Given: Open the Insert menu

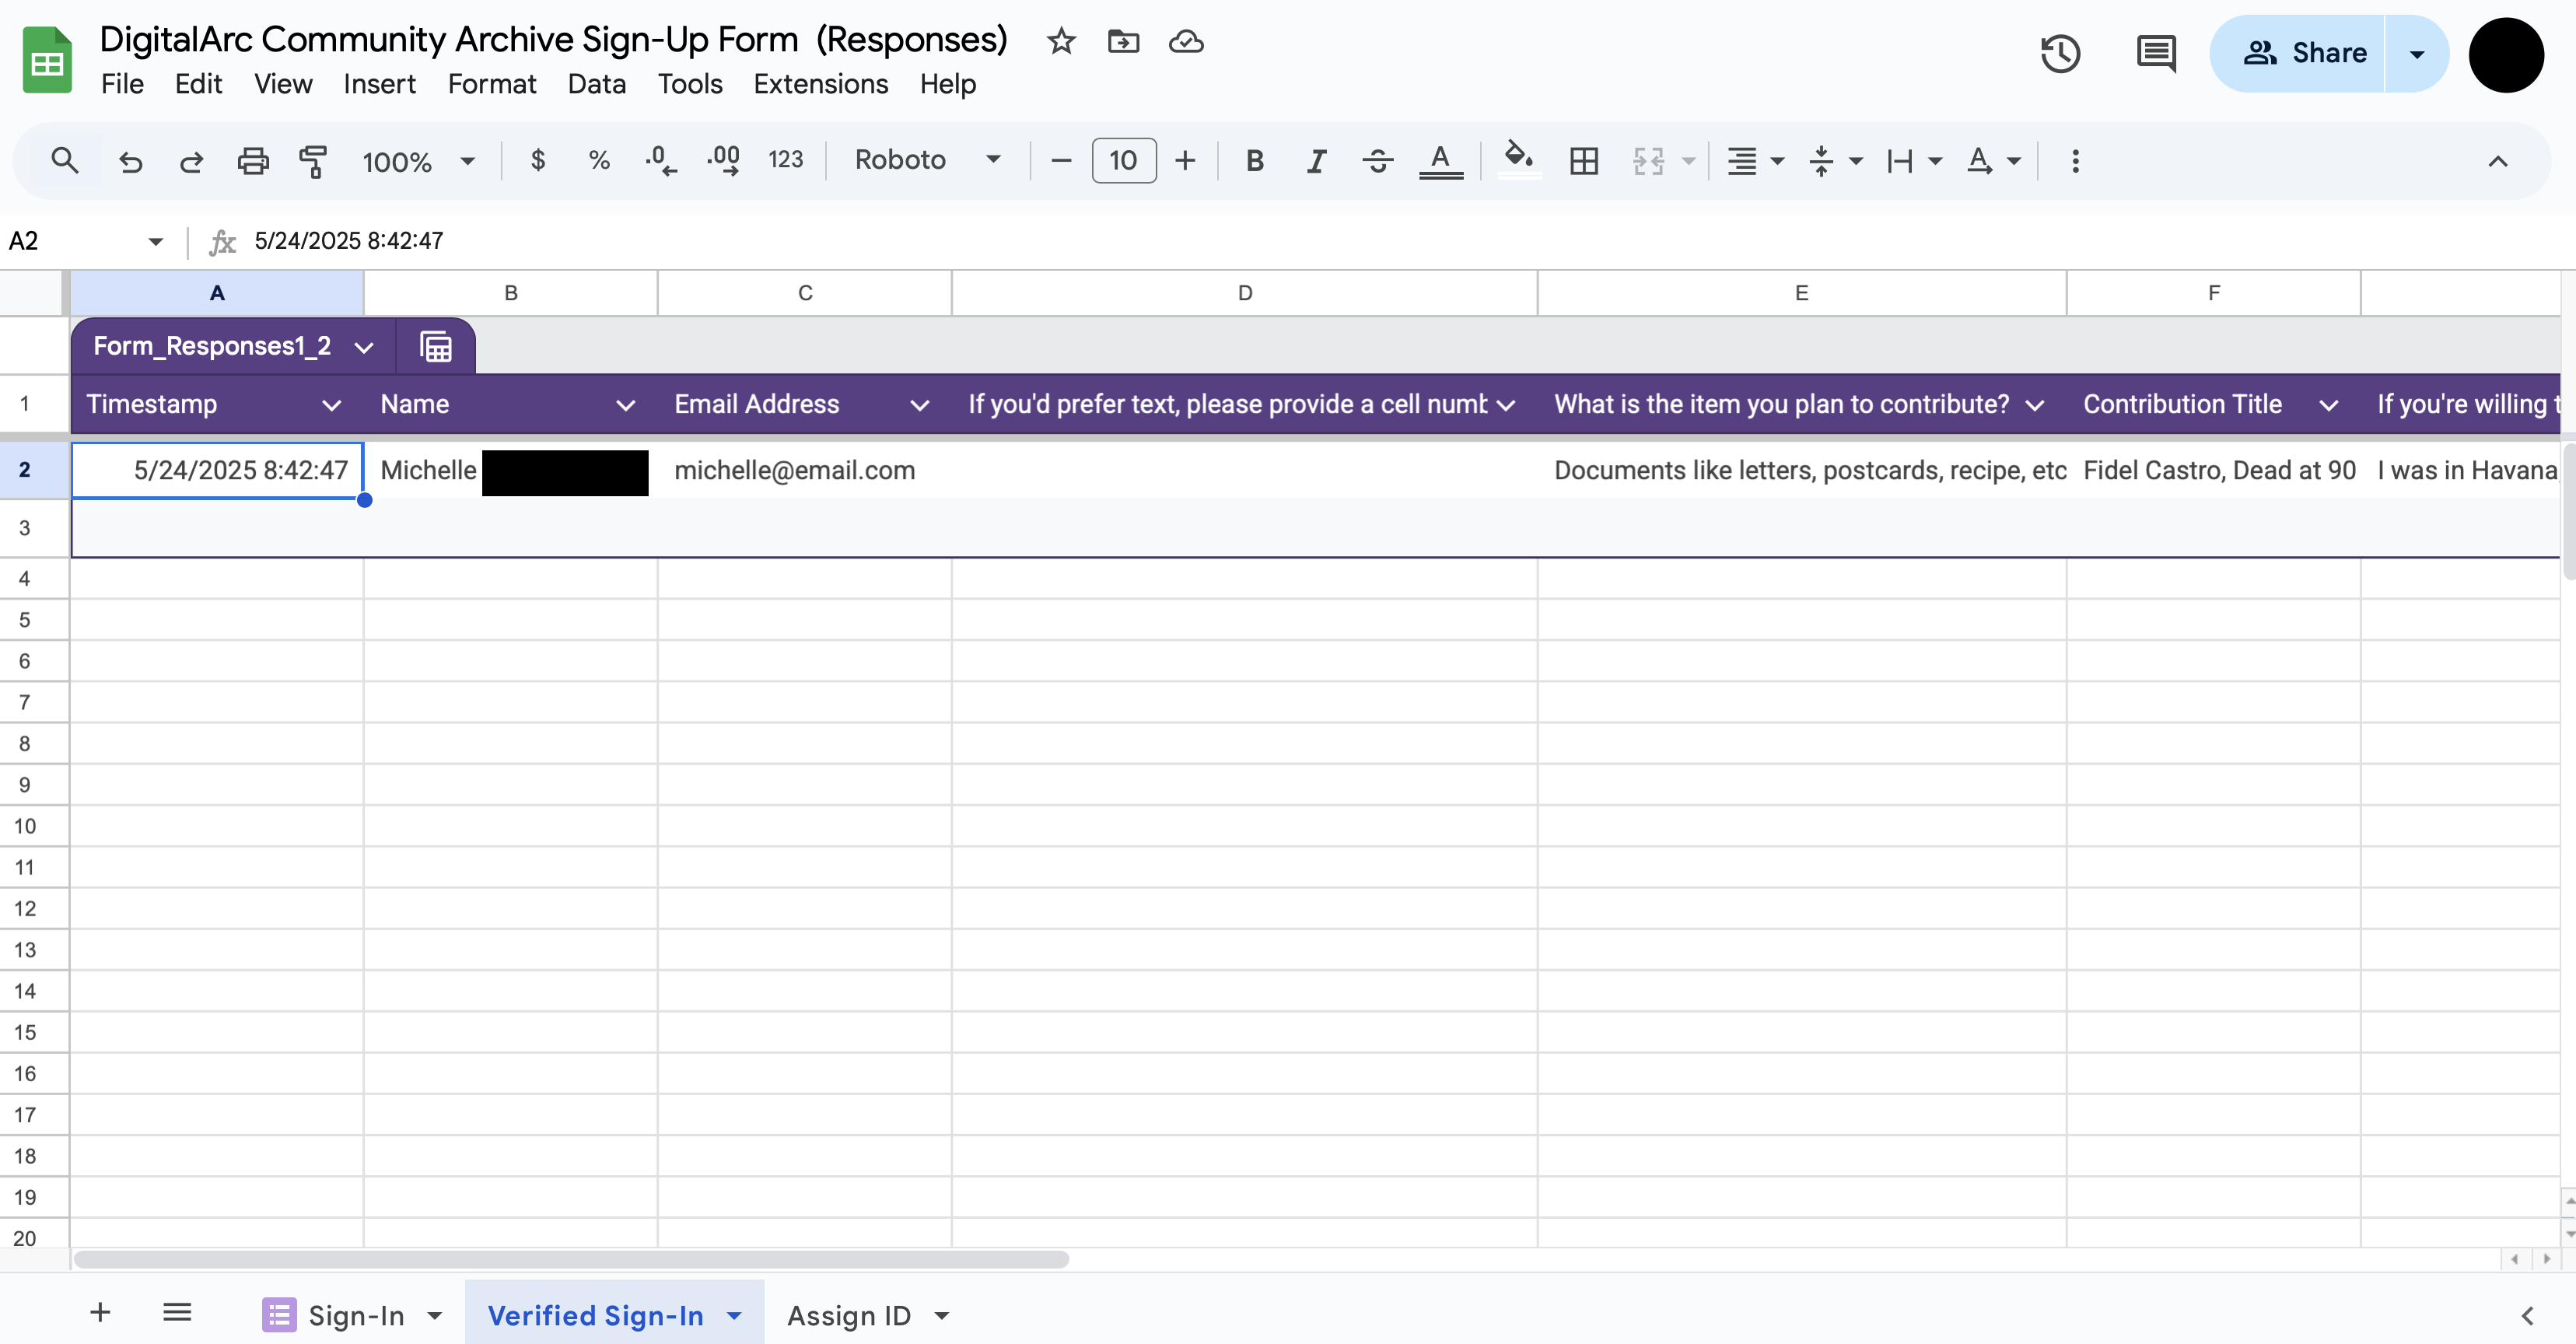Looking at the screenshot, I should click(379, 84).
